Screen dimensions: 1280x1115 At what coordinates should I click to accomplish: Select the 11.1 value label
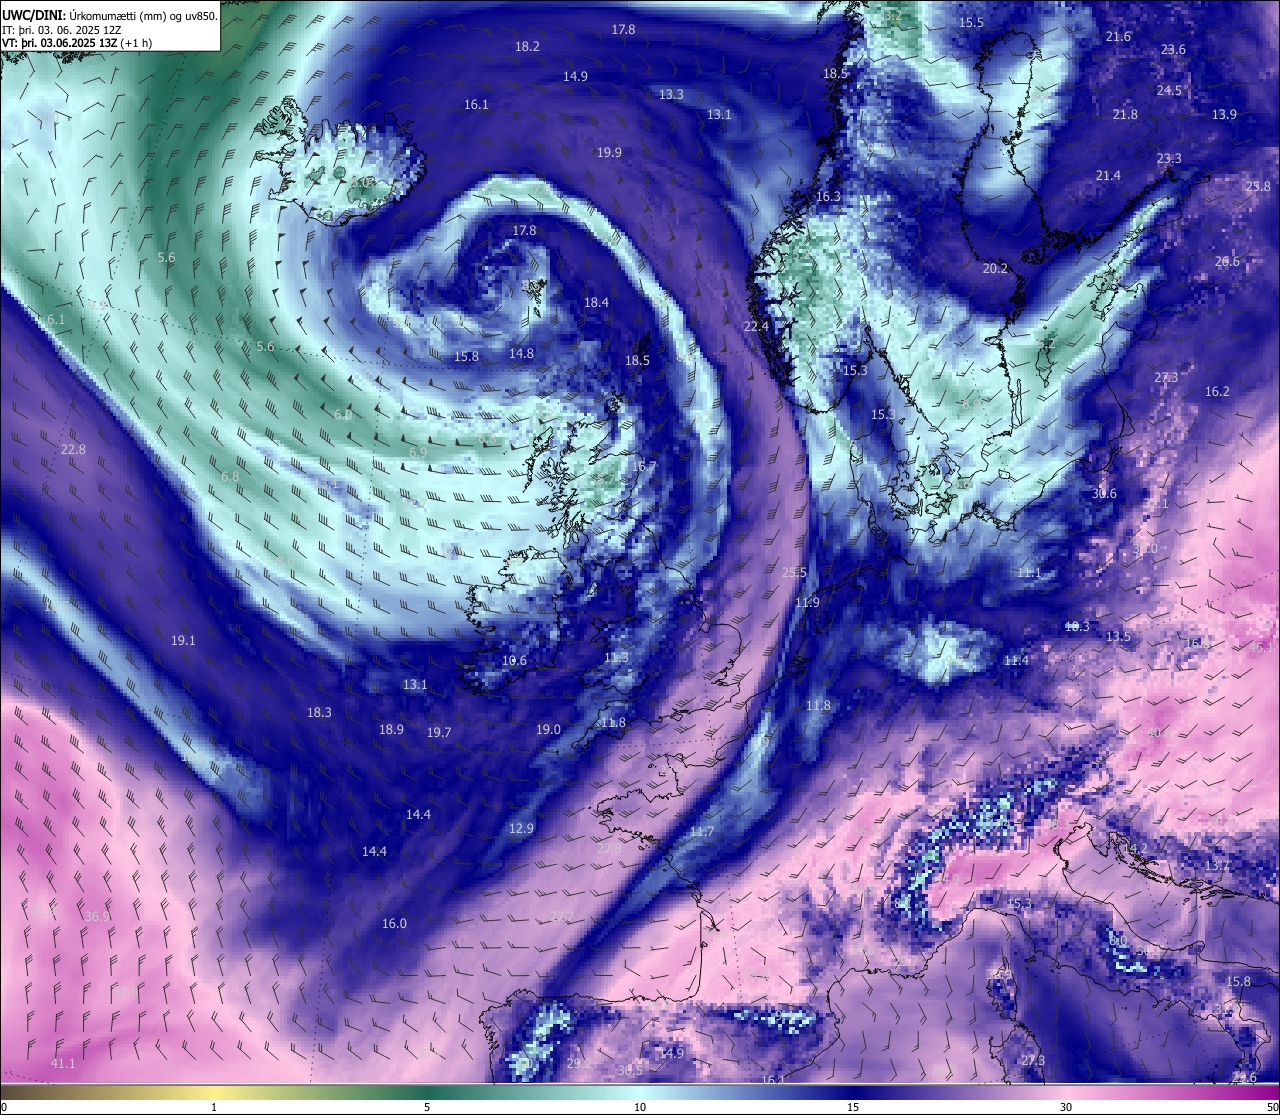pos(1029,573)
